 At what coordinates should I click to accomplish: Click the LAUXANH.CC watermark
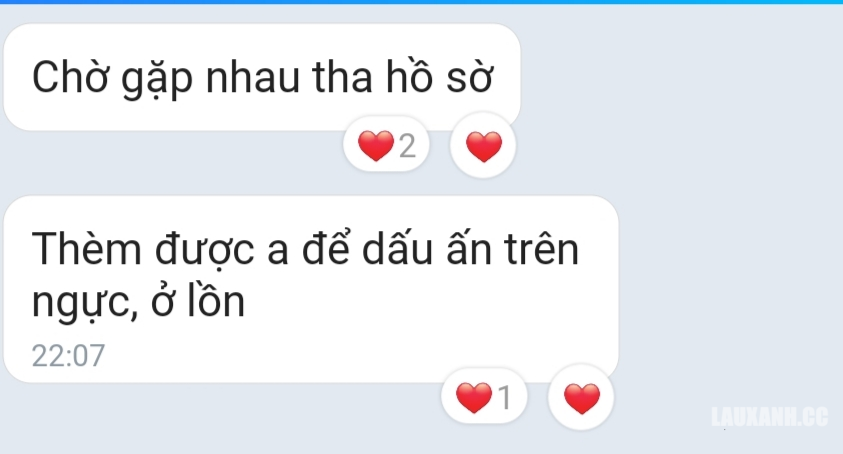pos(769,417)
